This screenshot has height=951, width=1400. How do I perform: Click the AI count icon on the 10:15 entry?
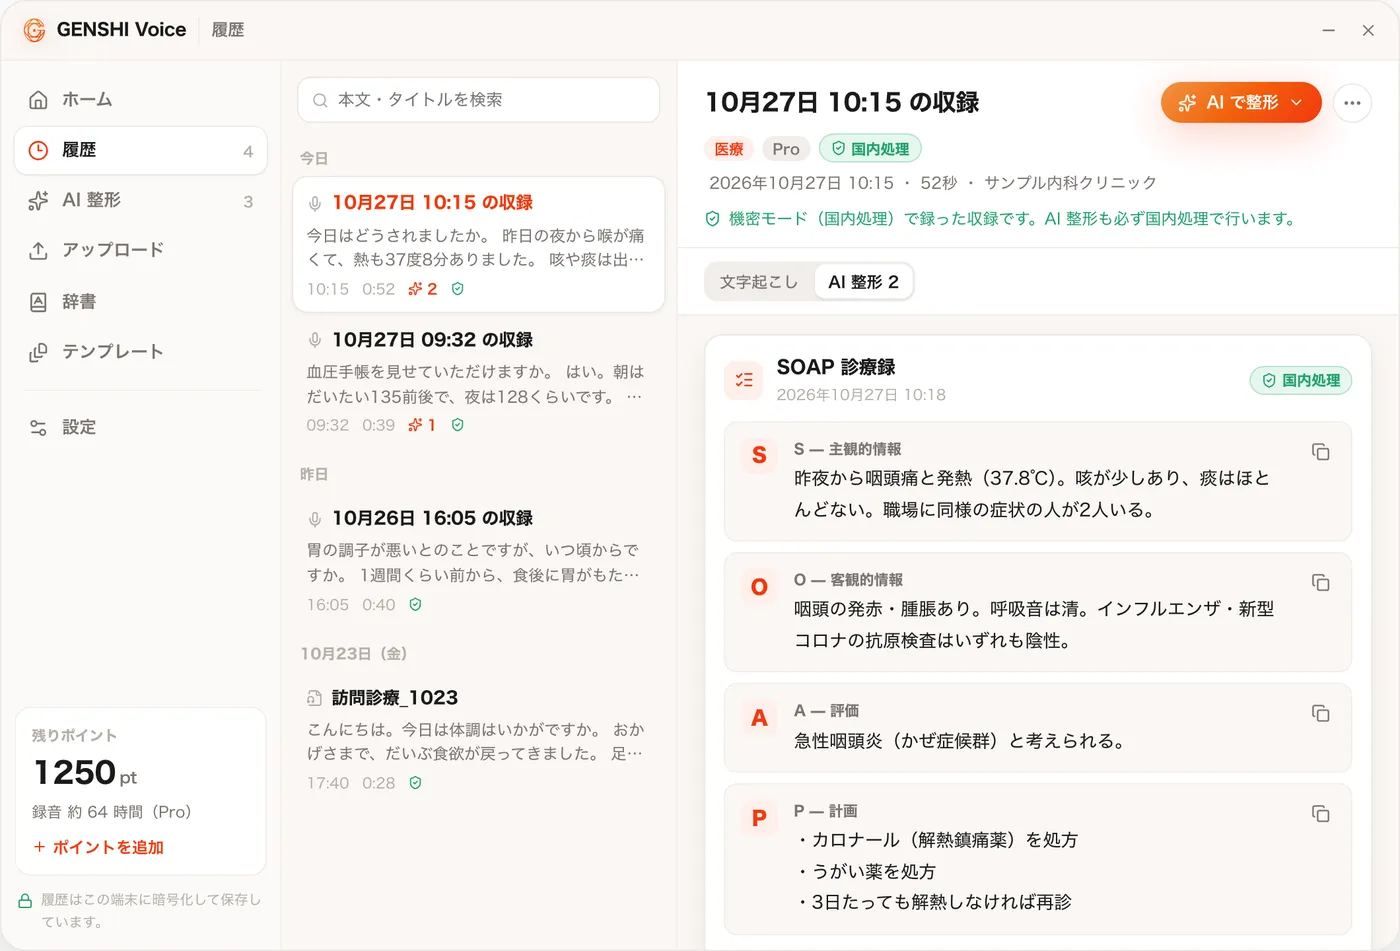click(x=422, y=289)
